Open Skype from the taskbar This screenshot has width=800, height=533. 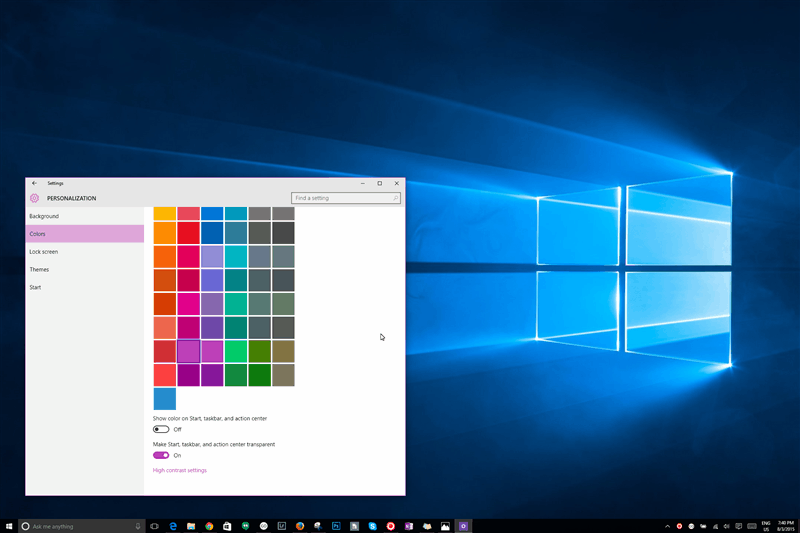[x=372, y=526]
